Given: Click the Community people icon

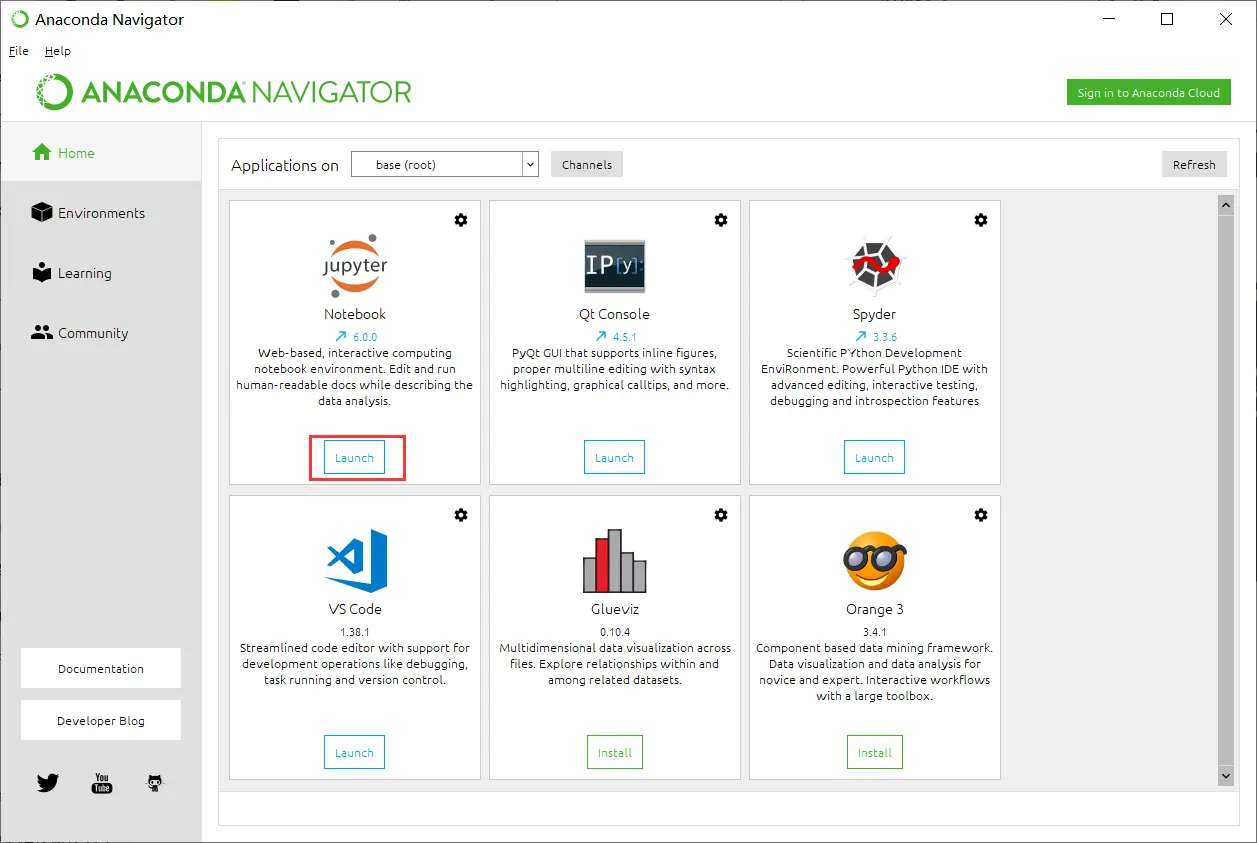Looking at the screenshot, I should coord(42,332).
